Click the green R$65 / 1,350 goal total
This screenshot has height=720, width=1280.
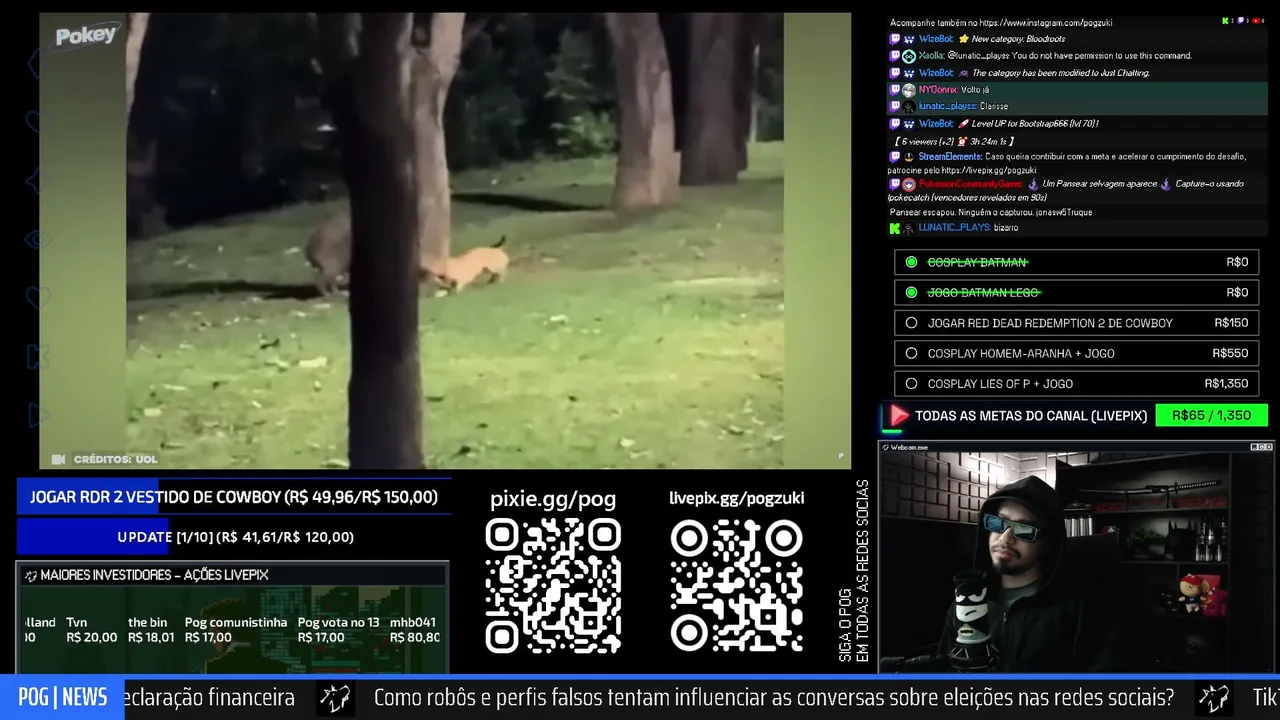1211,416
